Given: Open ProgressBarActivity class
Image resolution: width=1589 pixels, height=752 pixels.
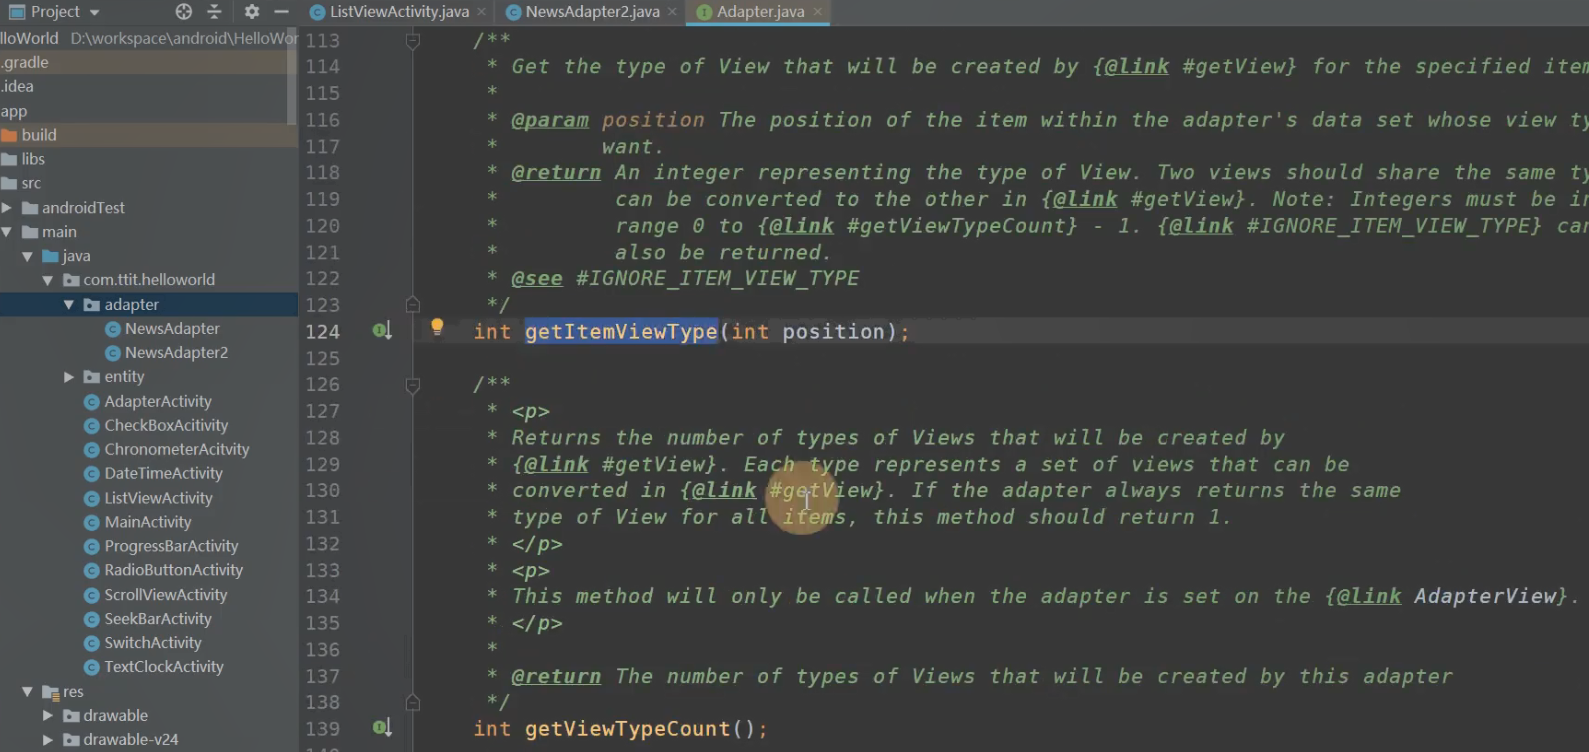Looking at the screenshot, I should pos(171,546).
